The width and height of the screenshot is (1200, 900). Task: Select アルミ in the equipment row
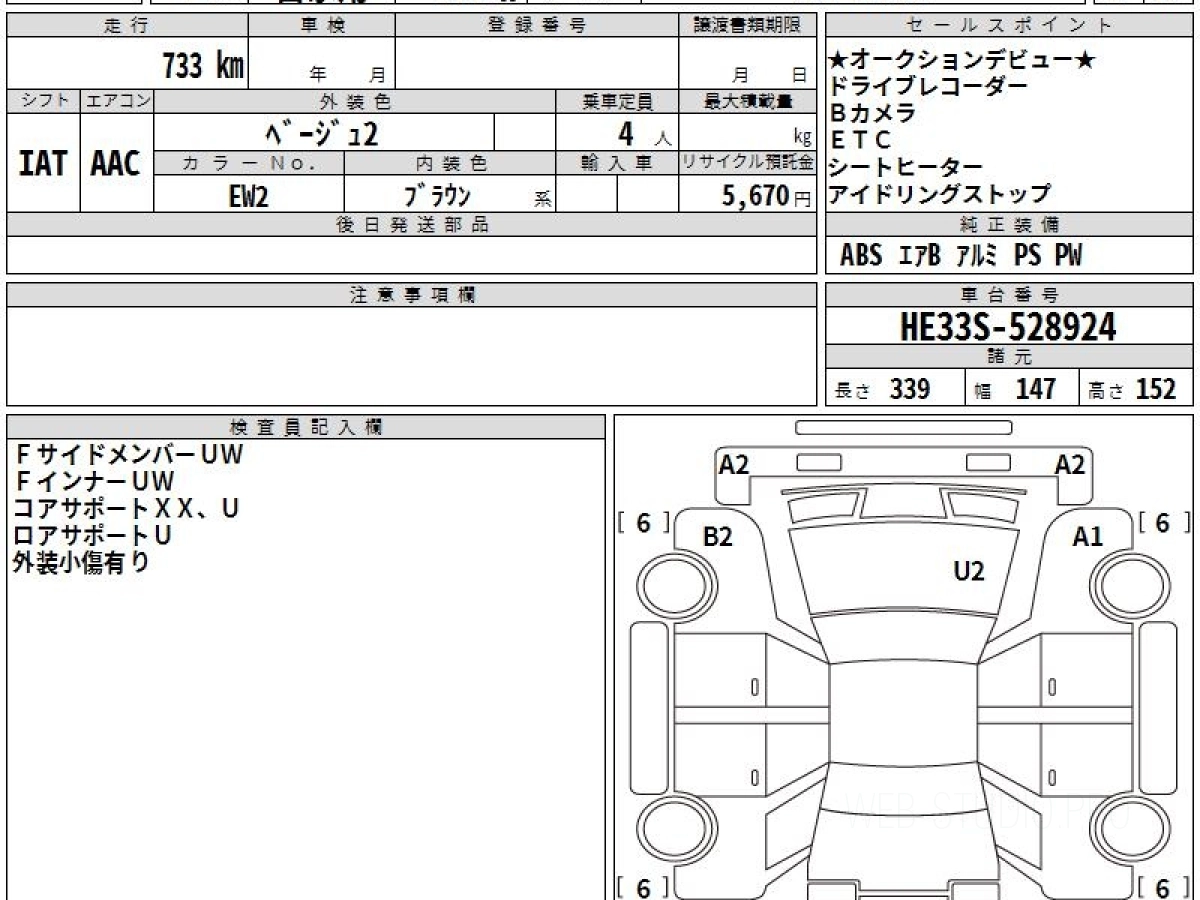point(977,256)
